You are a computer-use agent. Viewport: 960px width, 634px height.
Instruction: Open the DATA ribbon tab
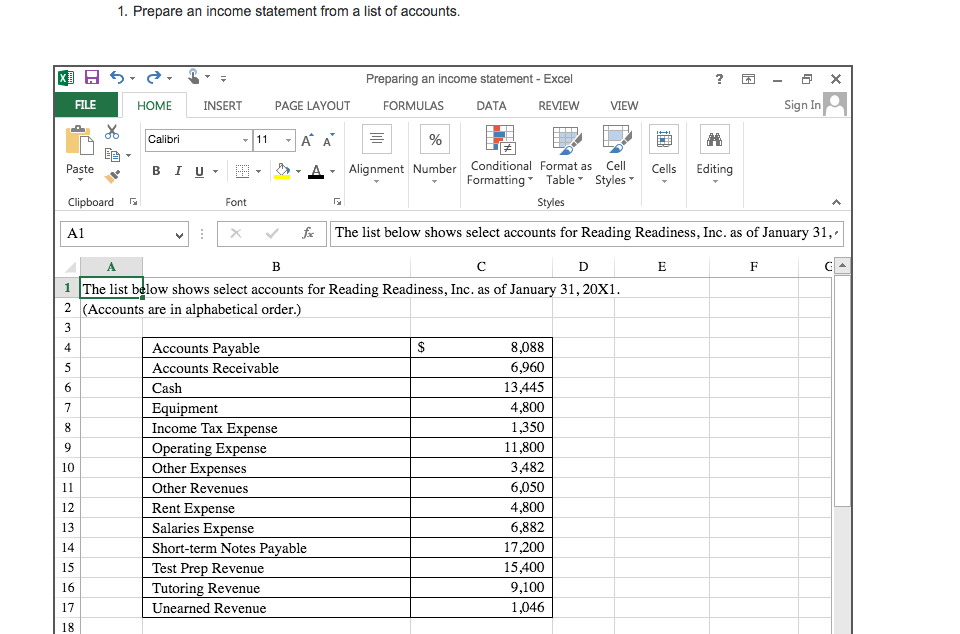(491, 105)
